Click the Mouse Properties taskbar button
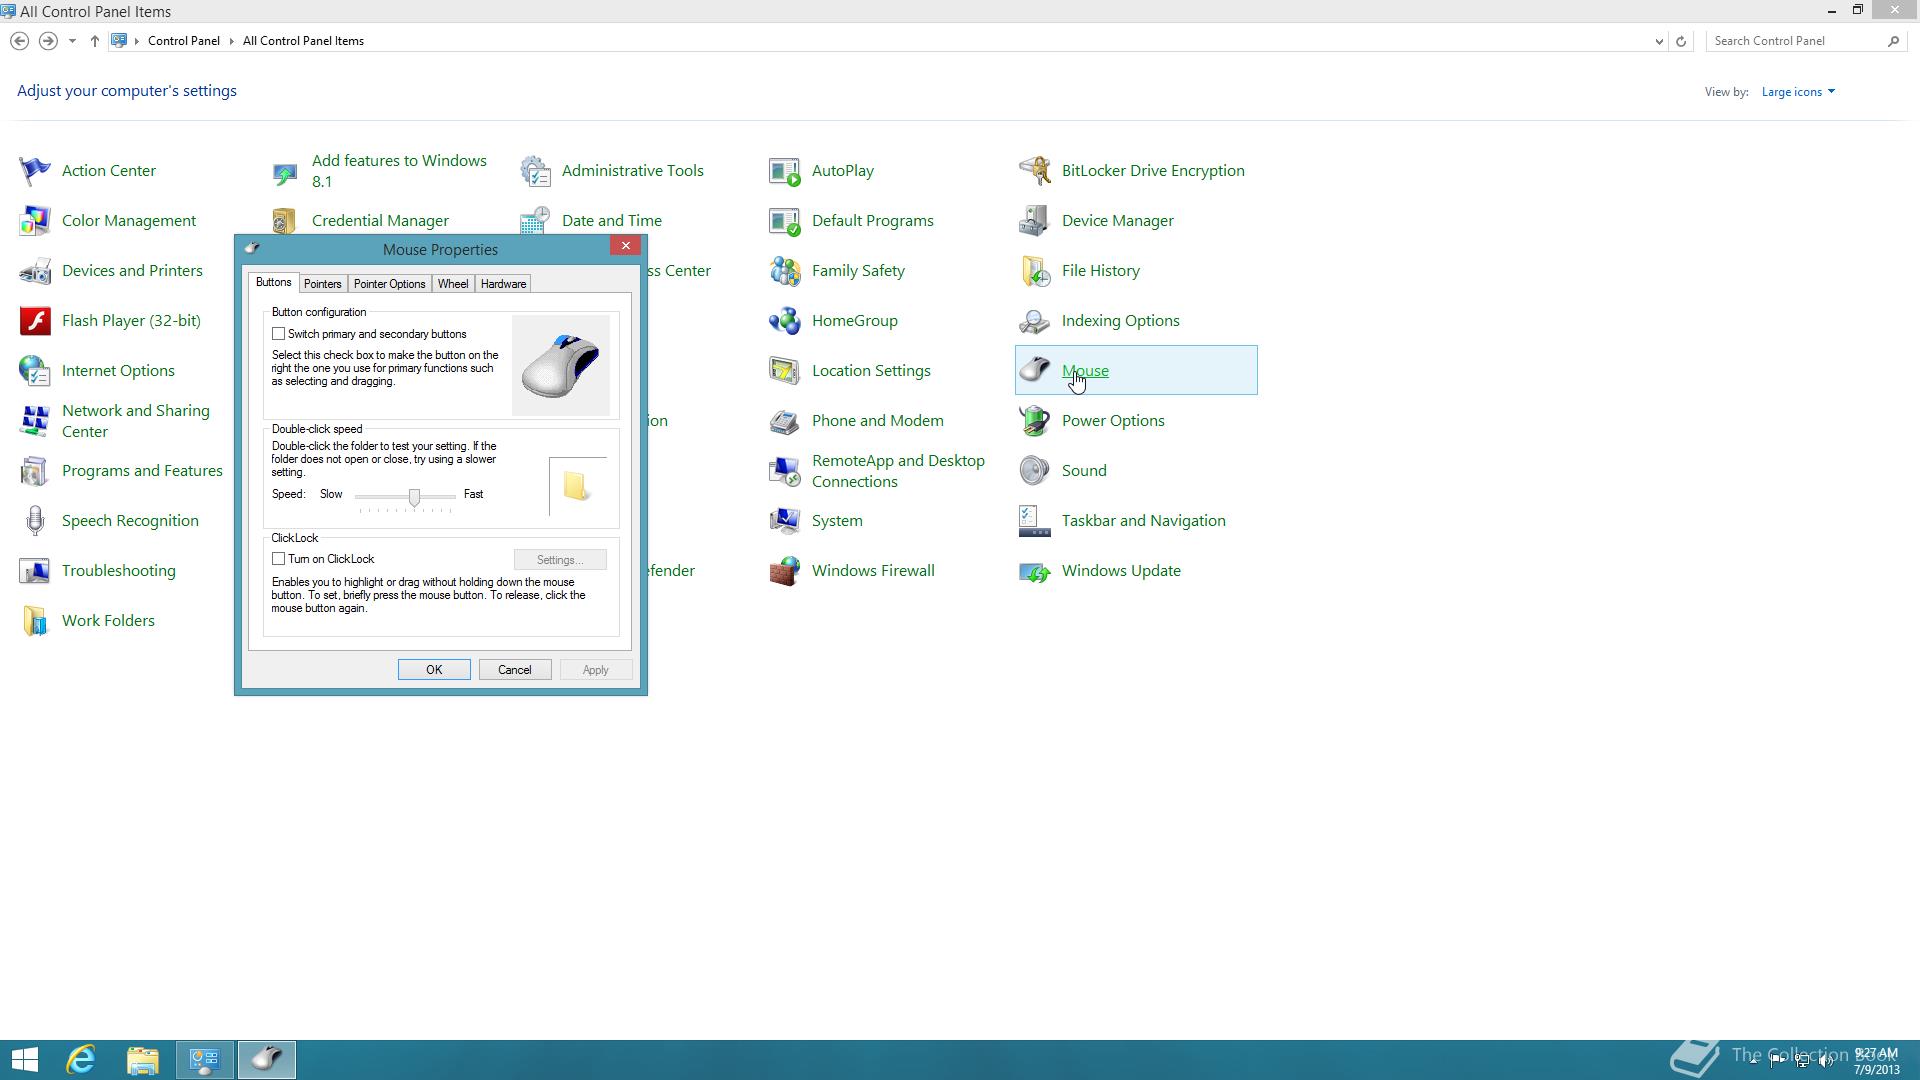The height and width of the screenshot is (1080, 1920). pos(267,1060)
